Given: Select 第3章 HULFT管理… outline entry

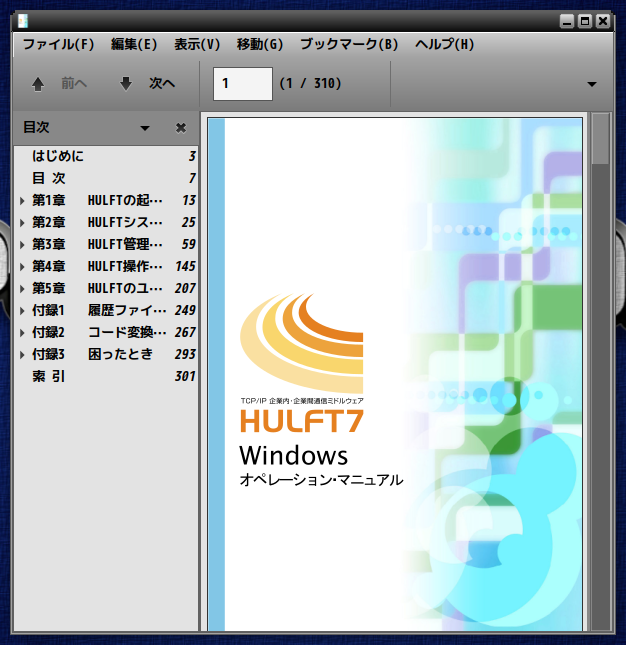Looking at the screenshot, I should click(x=106, y=244).
